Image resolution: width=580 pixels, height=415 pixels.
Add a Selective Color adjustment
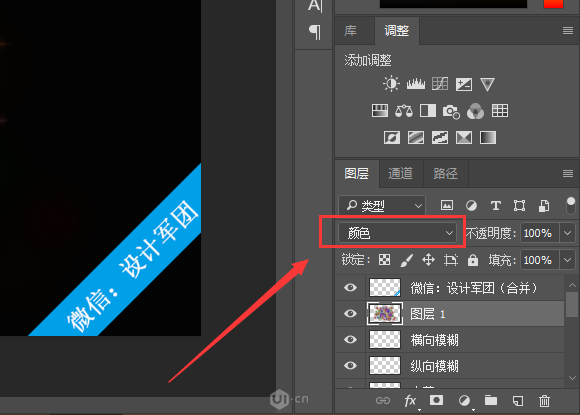pyautogui.click(x=464, y=138)
